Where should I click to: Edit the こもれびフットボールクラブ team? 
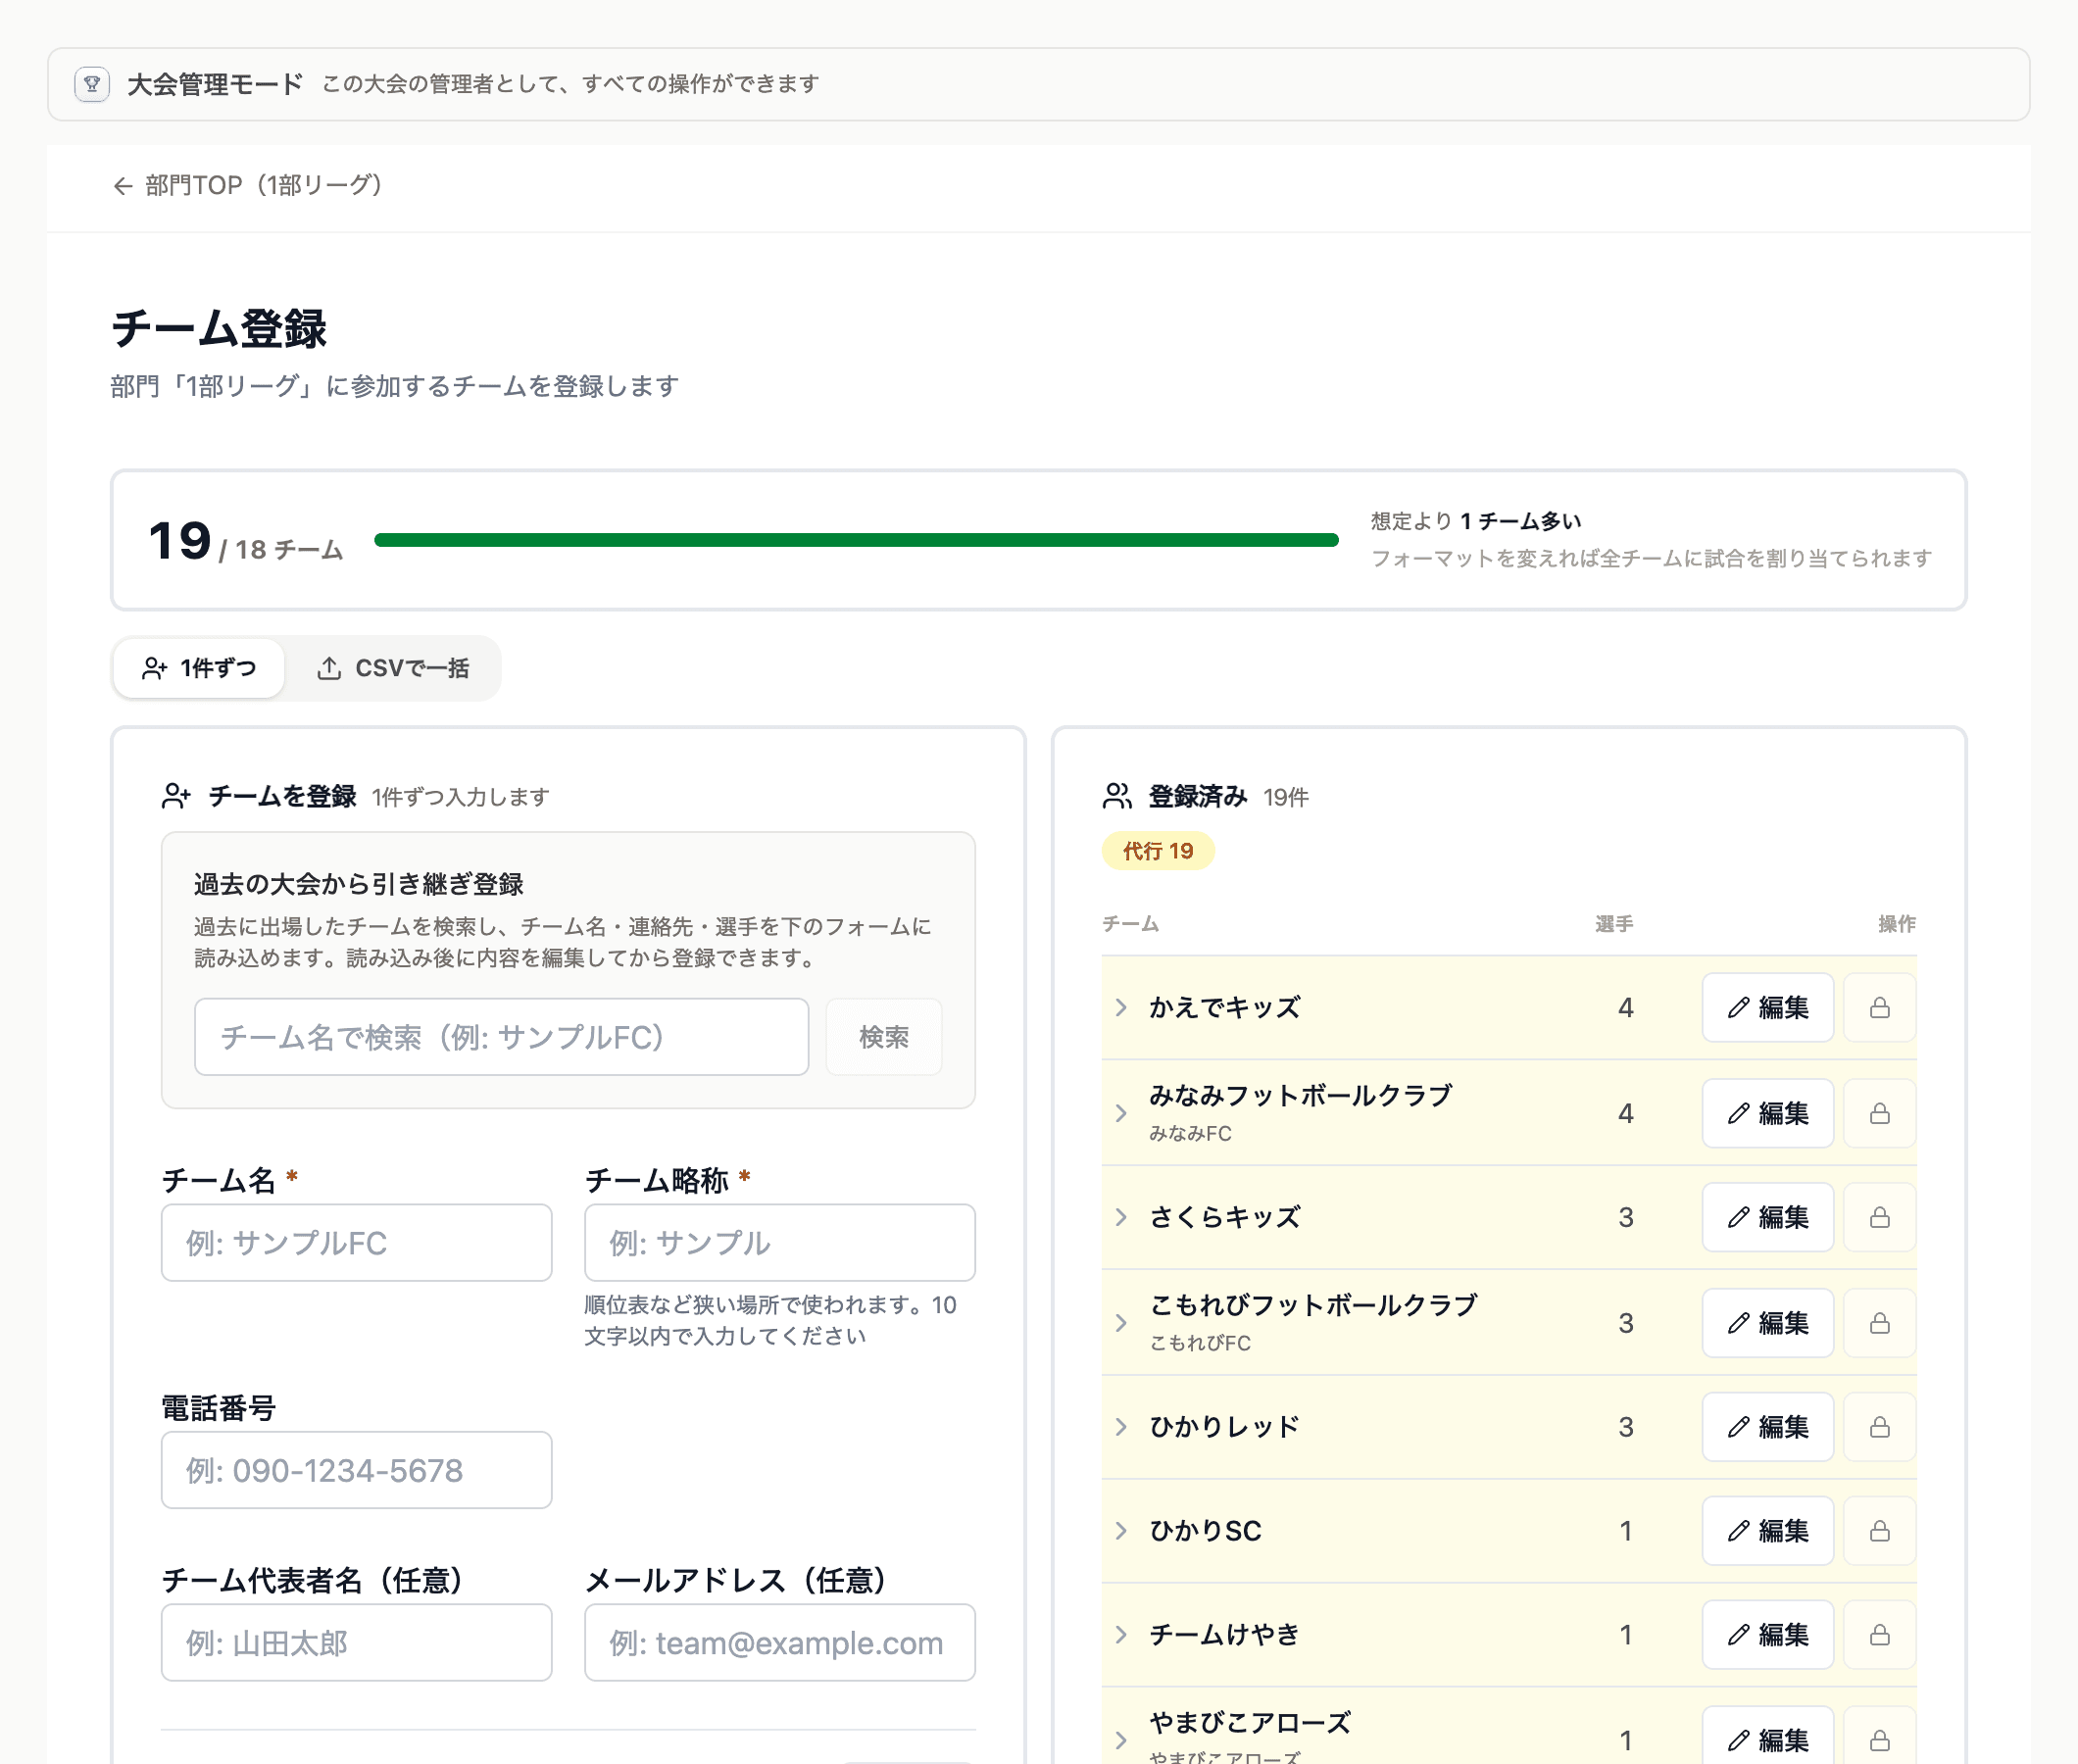tap(1767, 1323)
